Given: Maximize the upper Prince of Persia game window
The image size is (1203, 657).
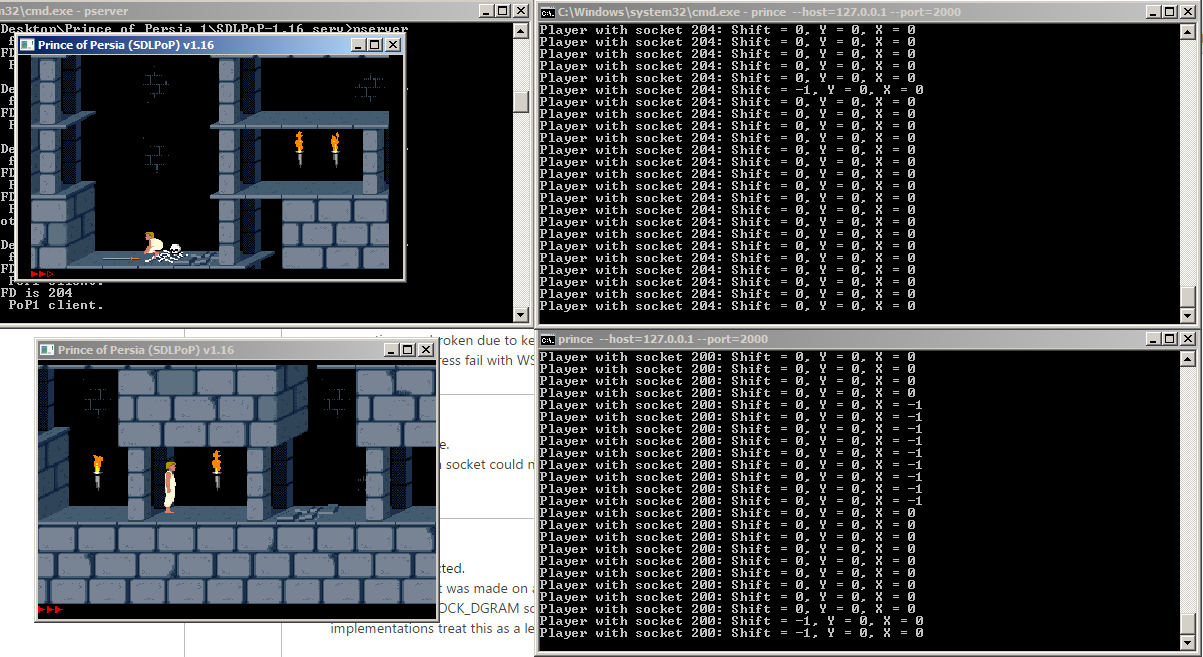Looking at the screenshot, I should point(375,45).
